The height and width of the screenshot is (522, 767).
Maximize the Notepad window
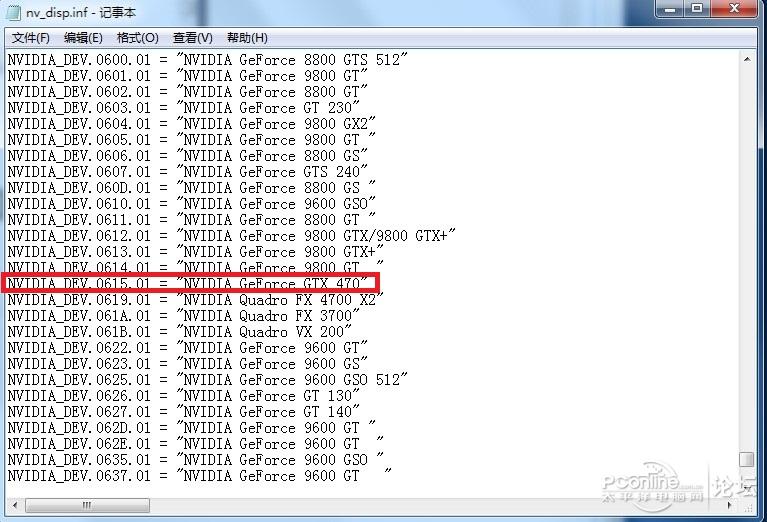pos(697,9)
